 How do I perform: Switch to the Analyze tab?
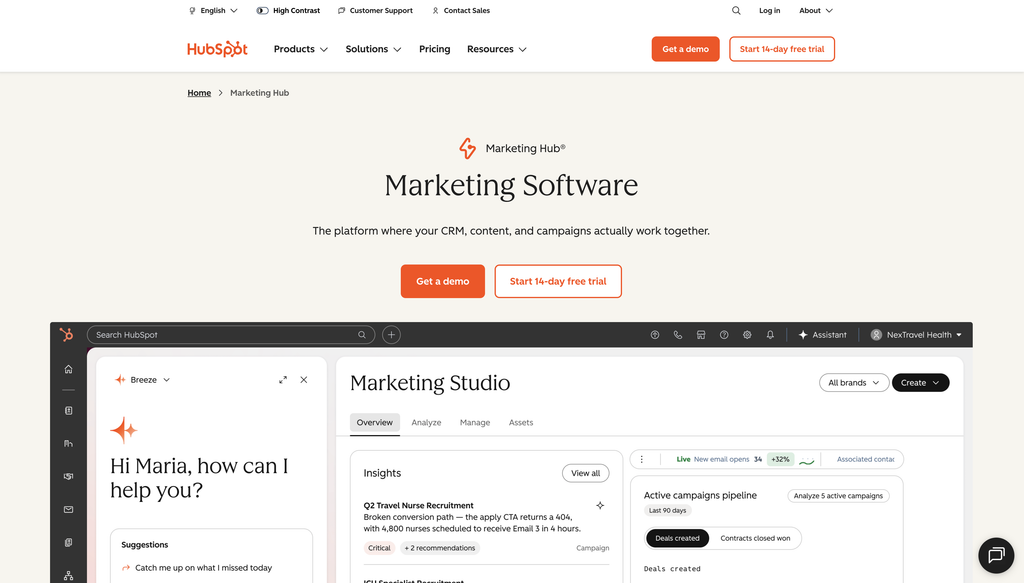(x=426, y=423)
